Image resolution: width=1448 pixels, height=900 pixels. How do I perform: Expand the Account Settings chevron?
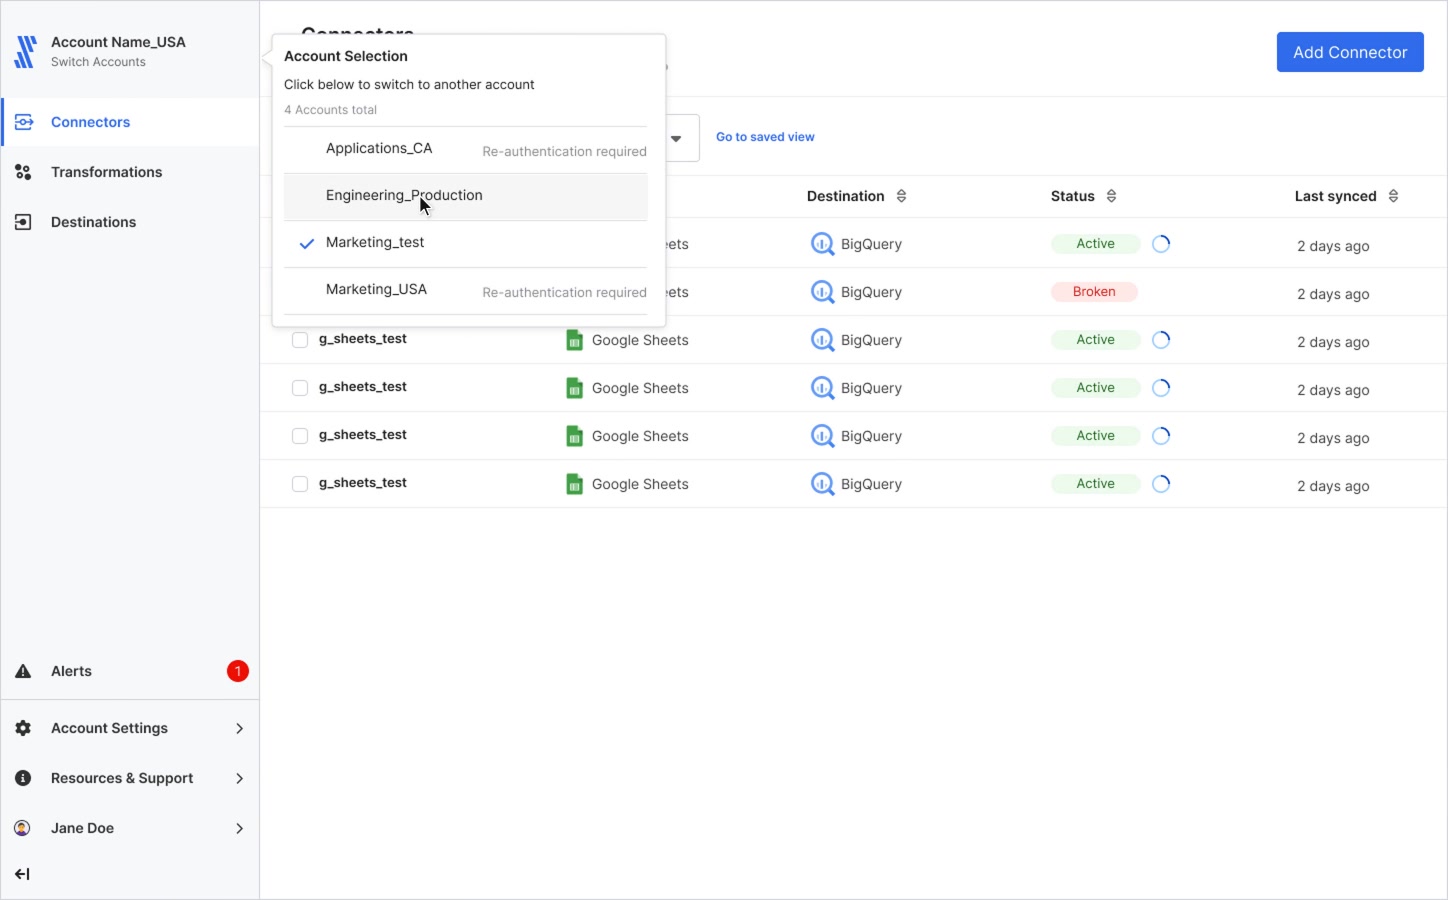[239, 728]
